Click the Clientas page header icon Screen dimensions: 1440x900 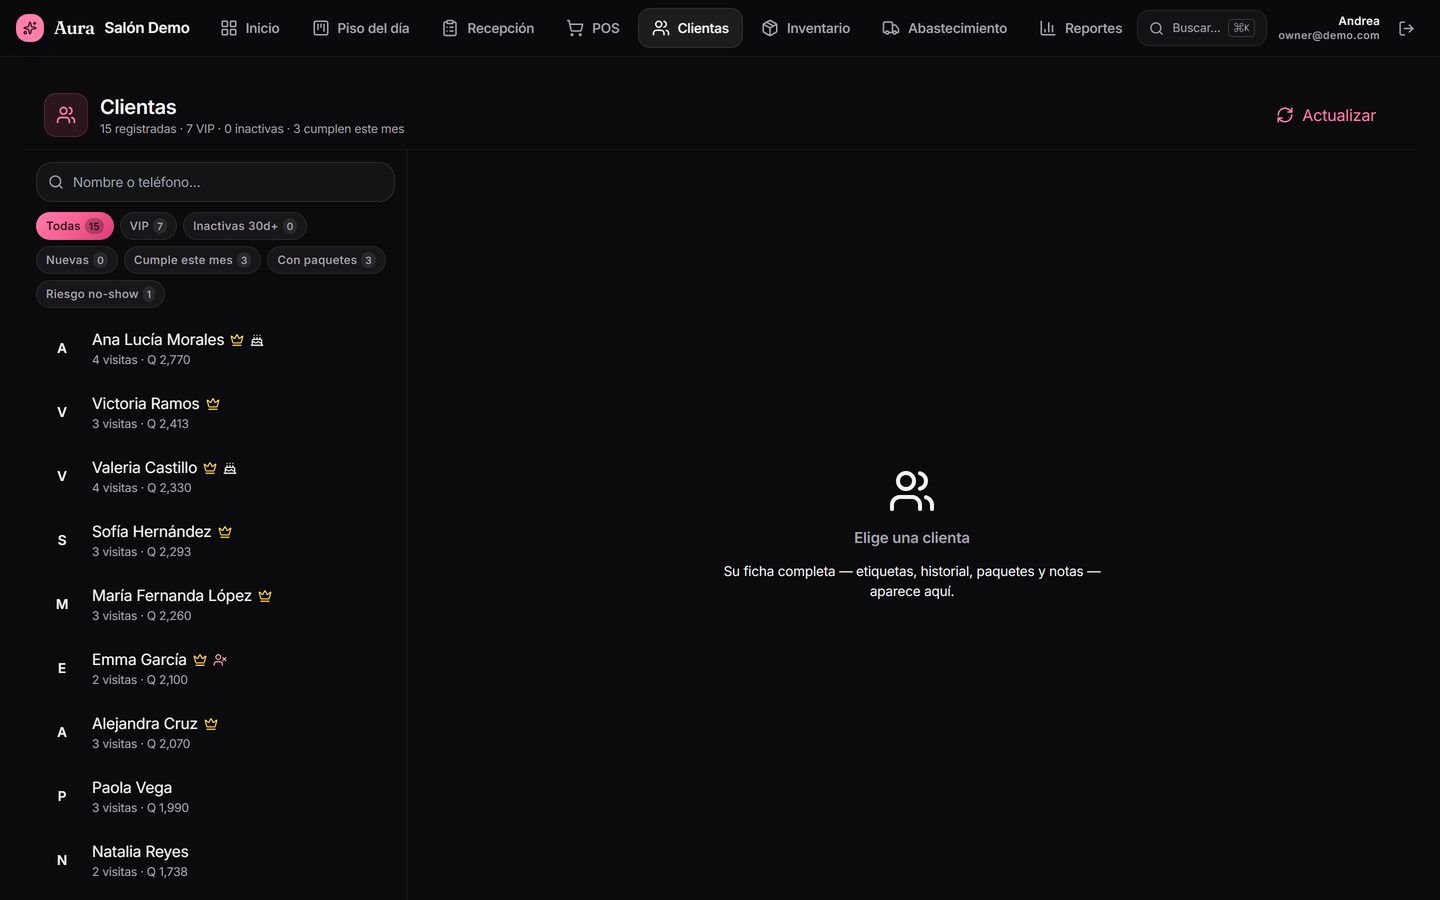click(66, 115)
